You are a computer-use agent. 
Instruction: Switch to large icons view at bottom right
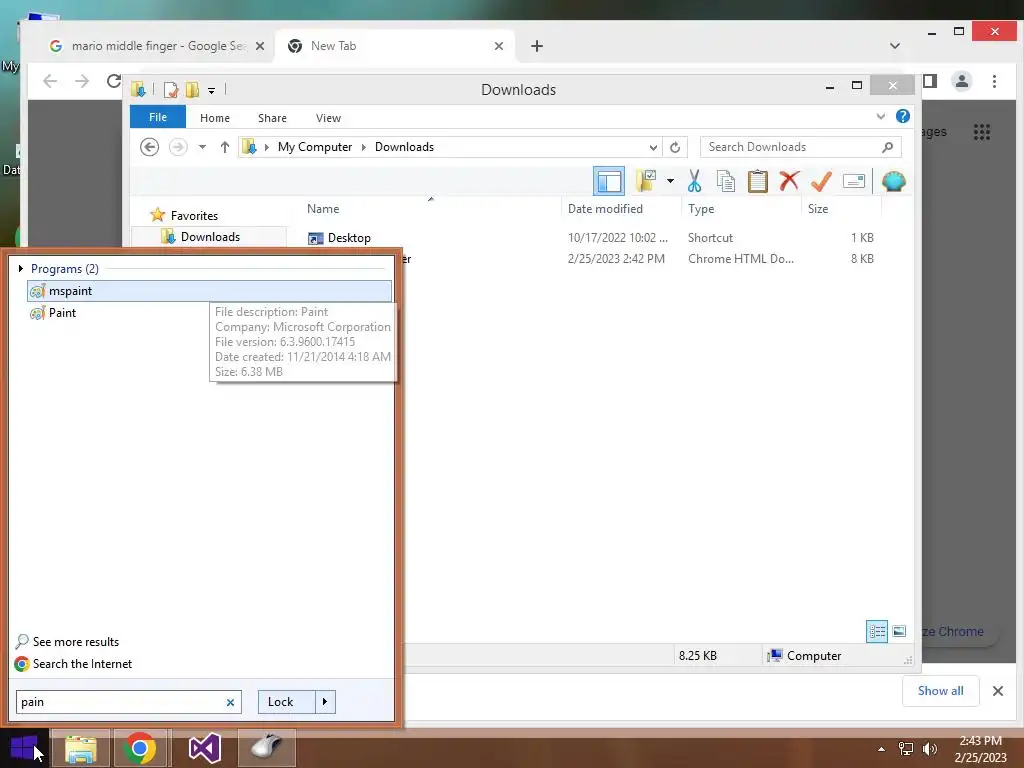click(899, 631)
